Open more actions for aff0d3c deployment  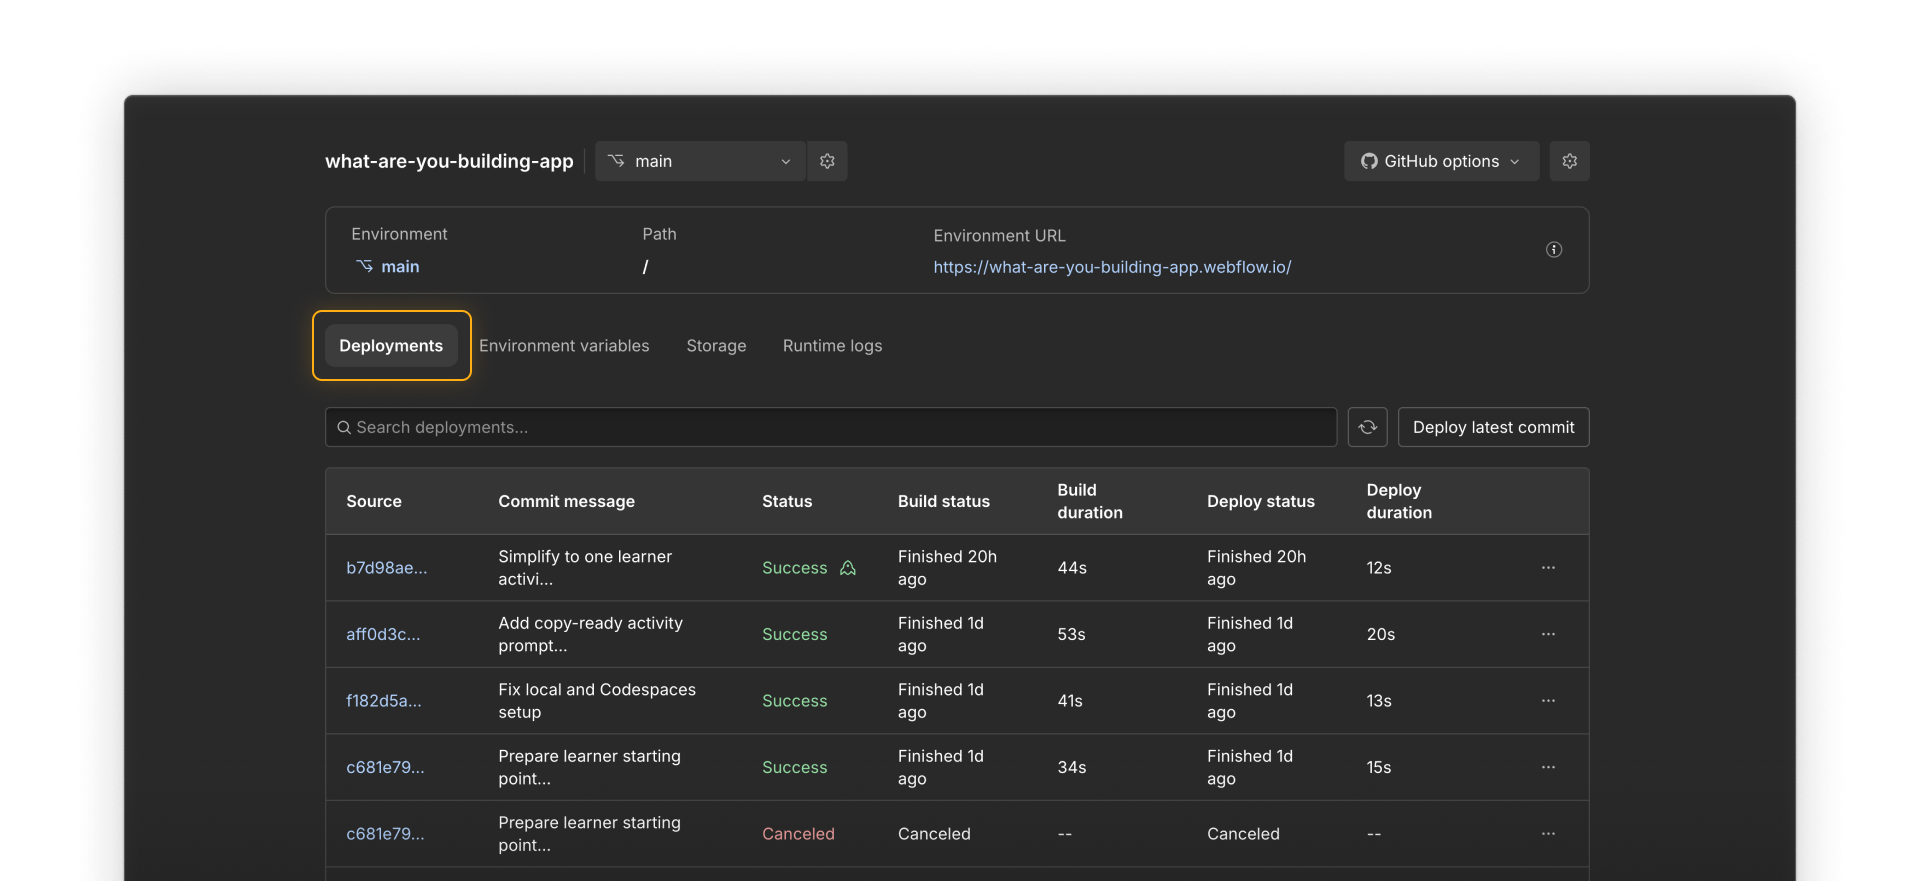click(1548, 634)
